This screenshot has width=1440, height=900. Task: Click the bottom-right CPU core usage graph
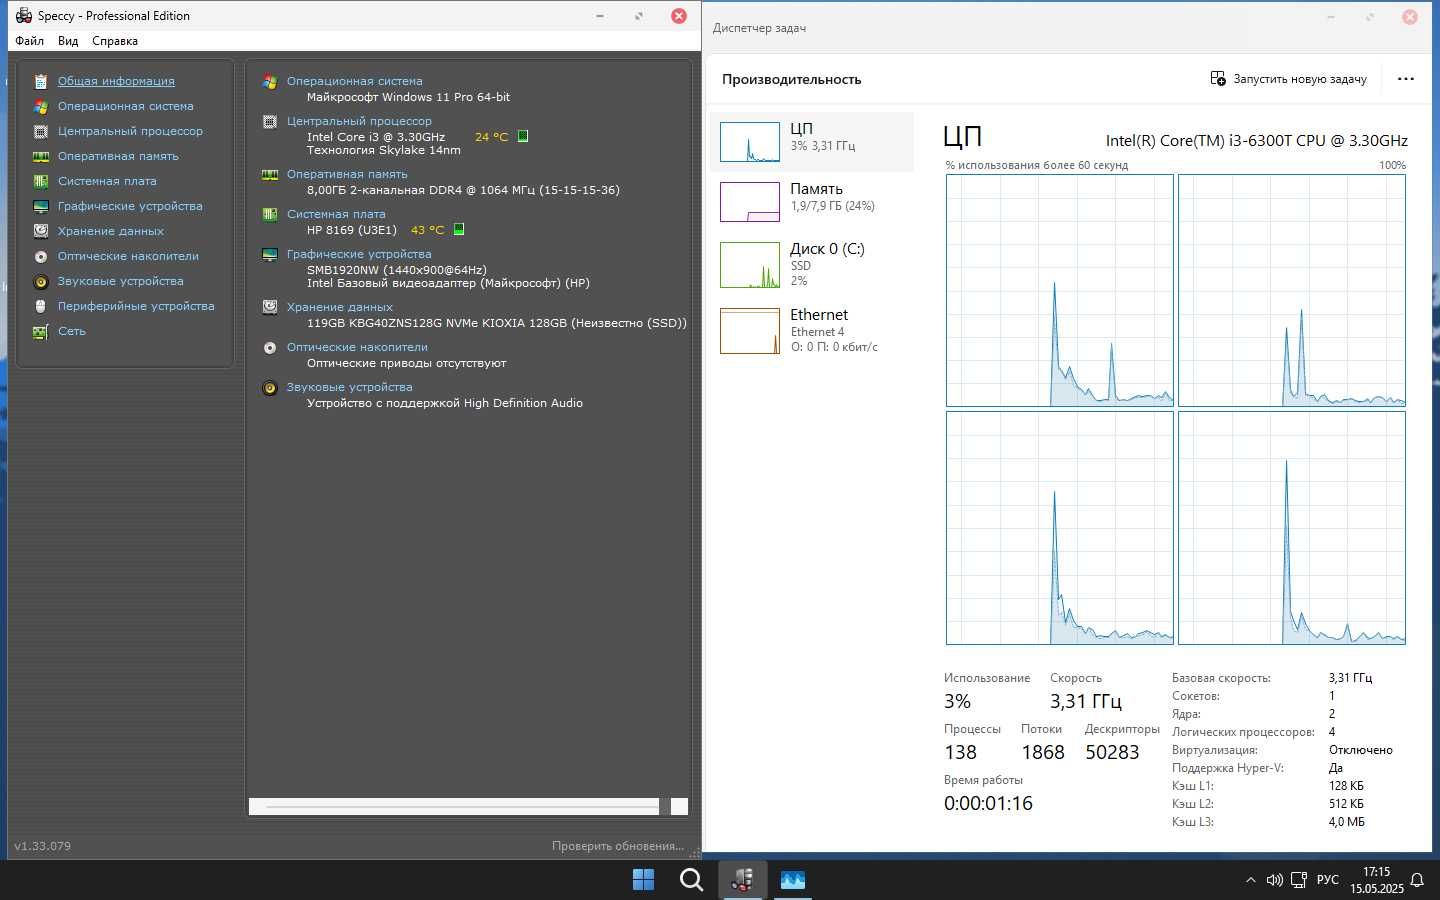click(1292, 528)
